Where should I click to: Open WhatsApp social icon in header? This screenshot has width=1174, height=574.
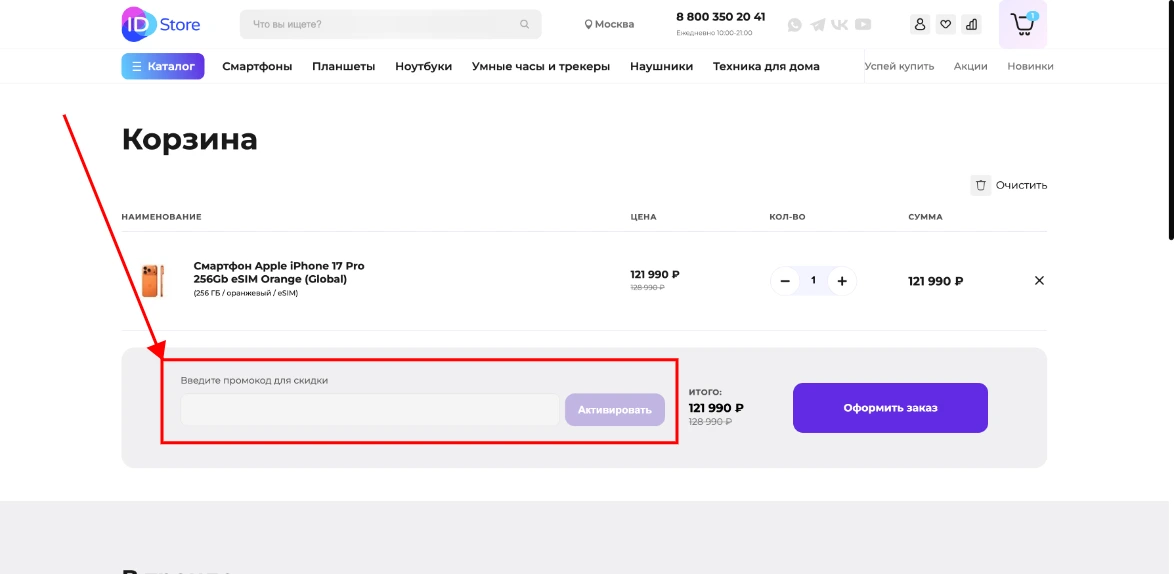click(794, 25)
